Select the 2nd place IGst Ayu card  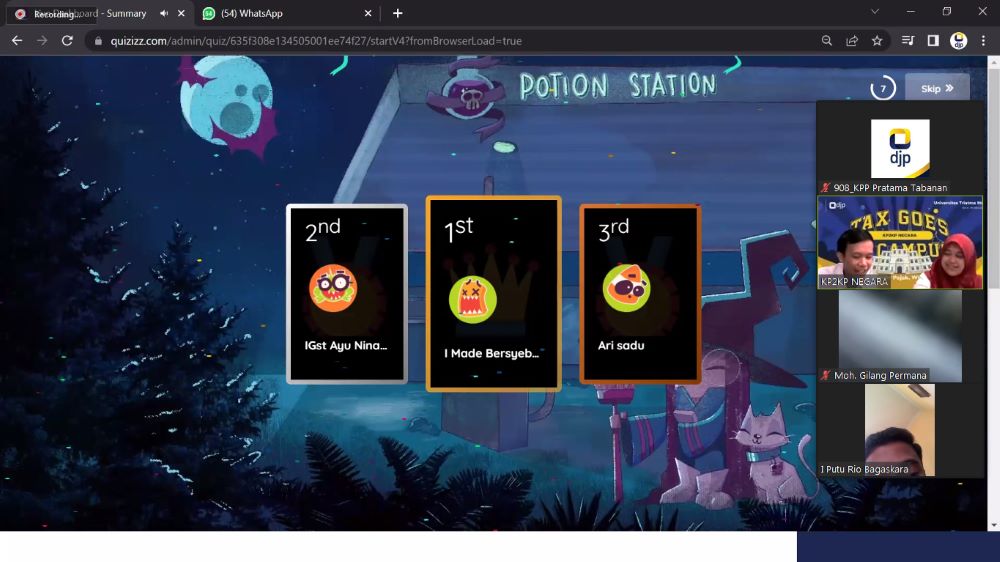[x=346, y=293]
